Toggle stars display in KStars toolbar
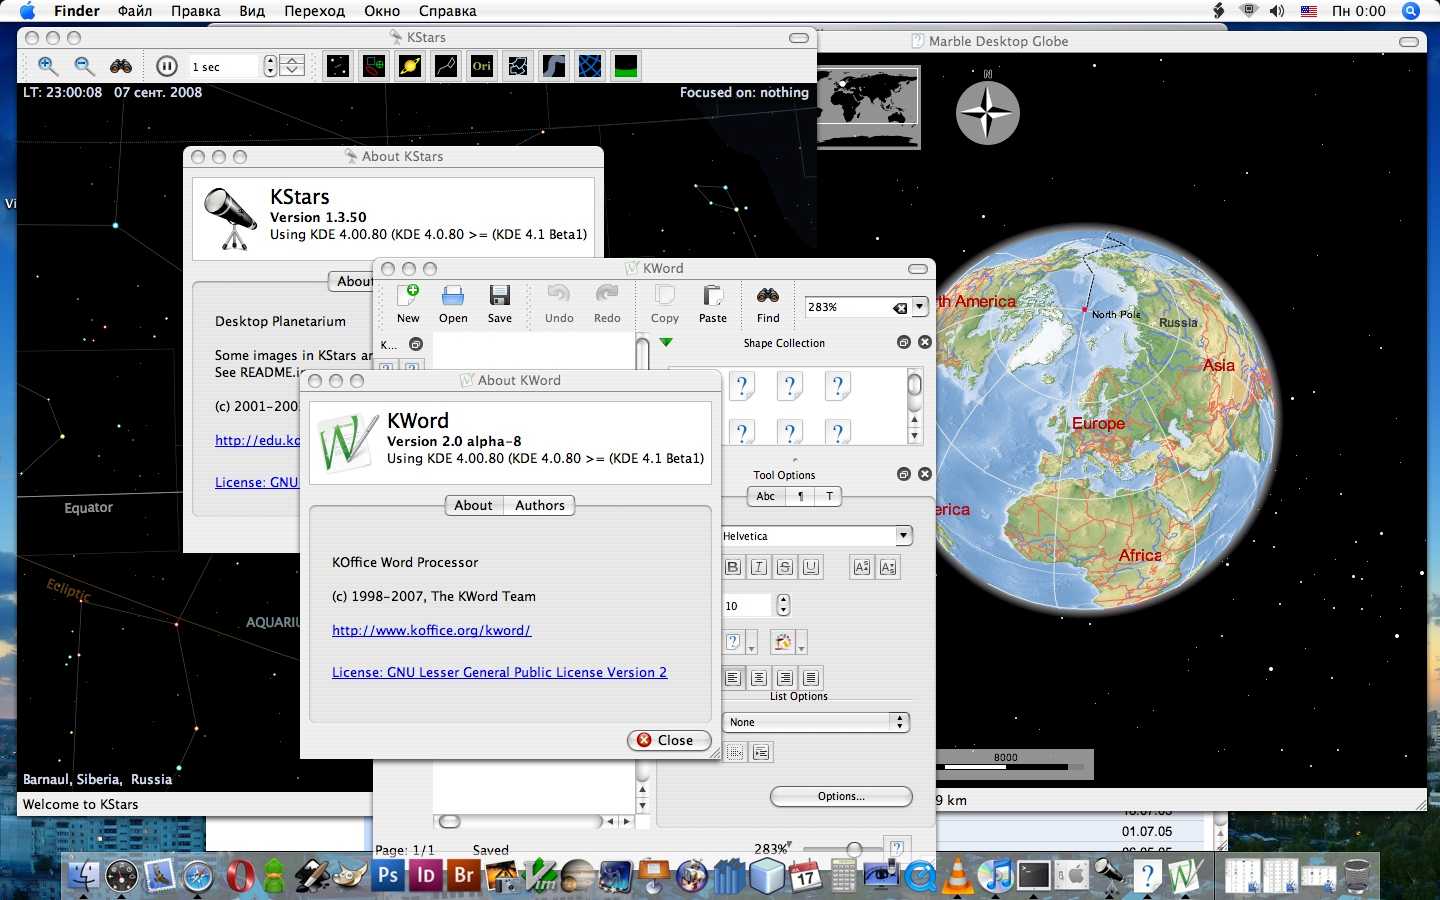This screenshot has width=1440, height=900. point(338,66)
